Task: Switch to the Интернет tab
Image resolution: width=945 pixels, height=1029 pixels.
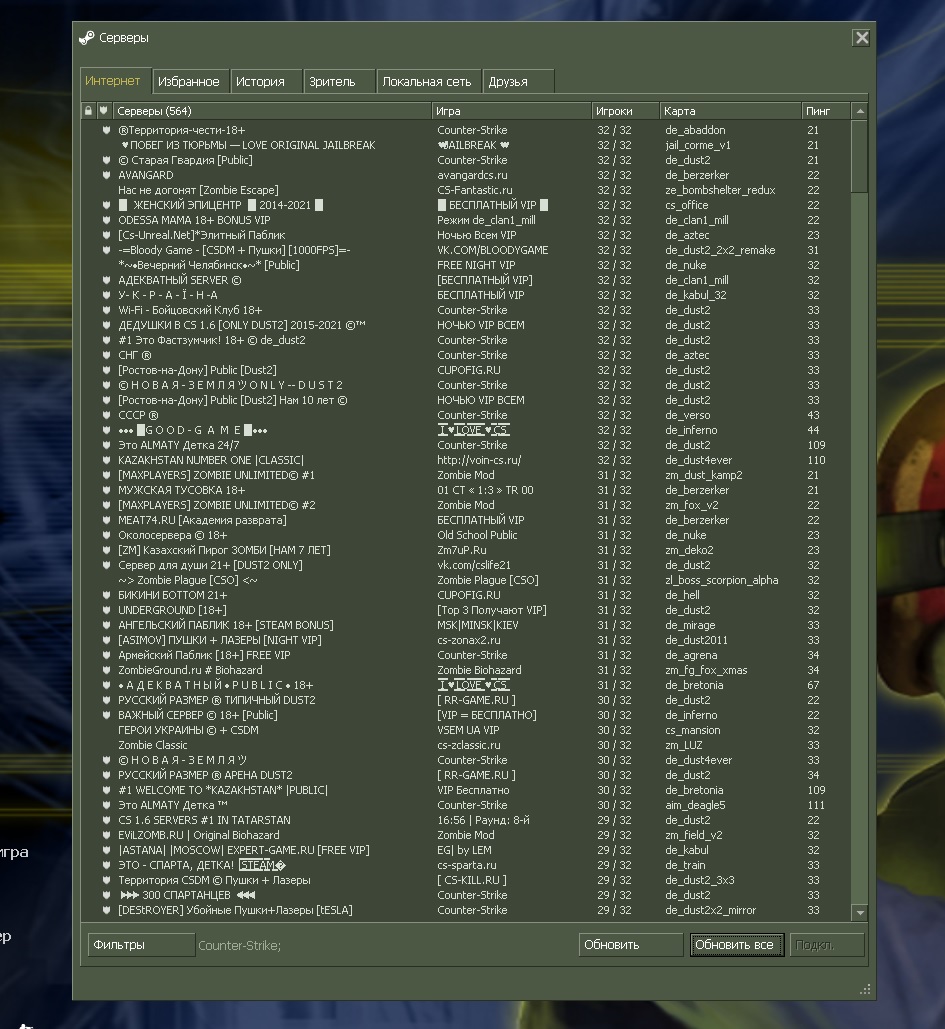Action: click(116, 81)
